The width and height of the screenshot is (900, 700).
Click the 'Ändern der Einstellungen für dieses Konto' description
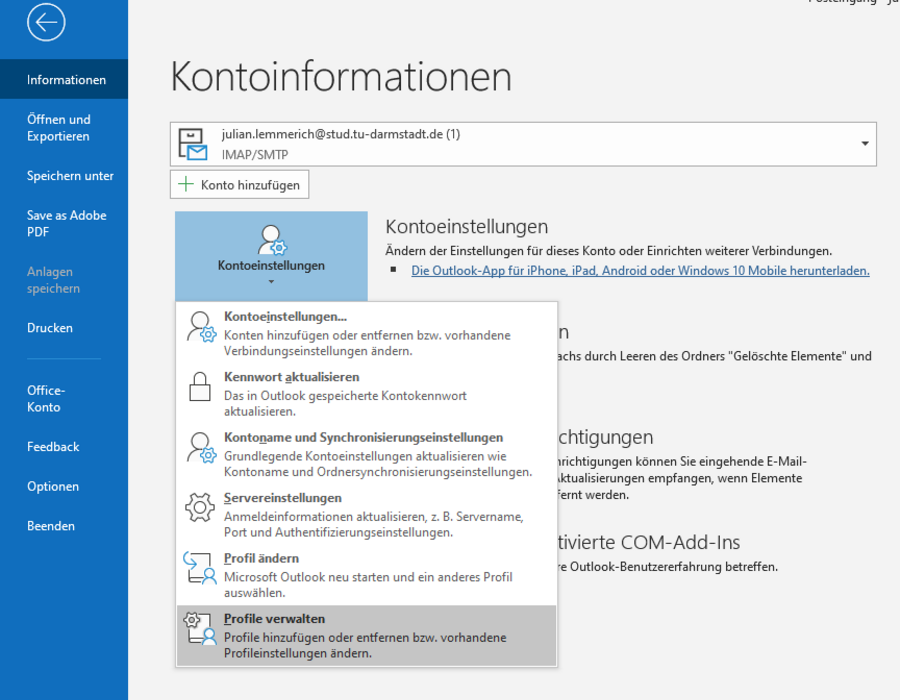(x=608, y=251)
